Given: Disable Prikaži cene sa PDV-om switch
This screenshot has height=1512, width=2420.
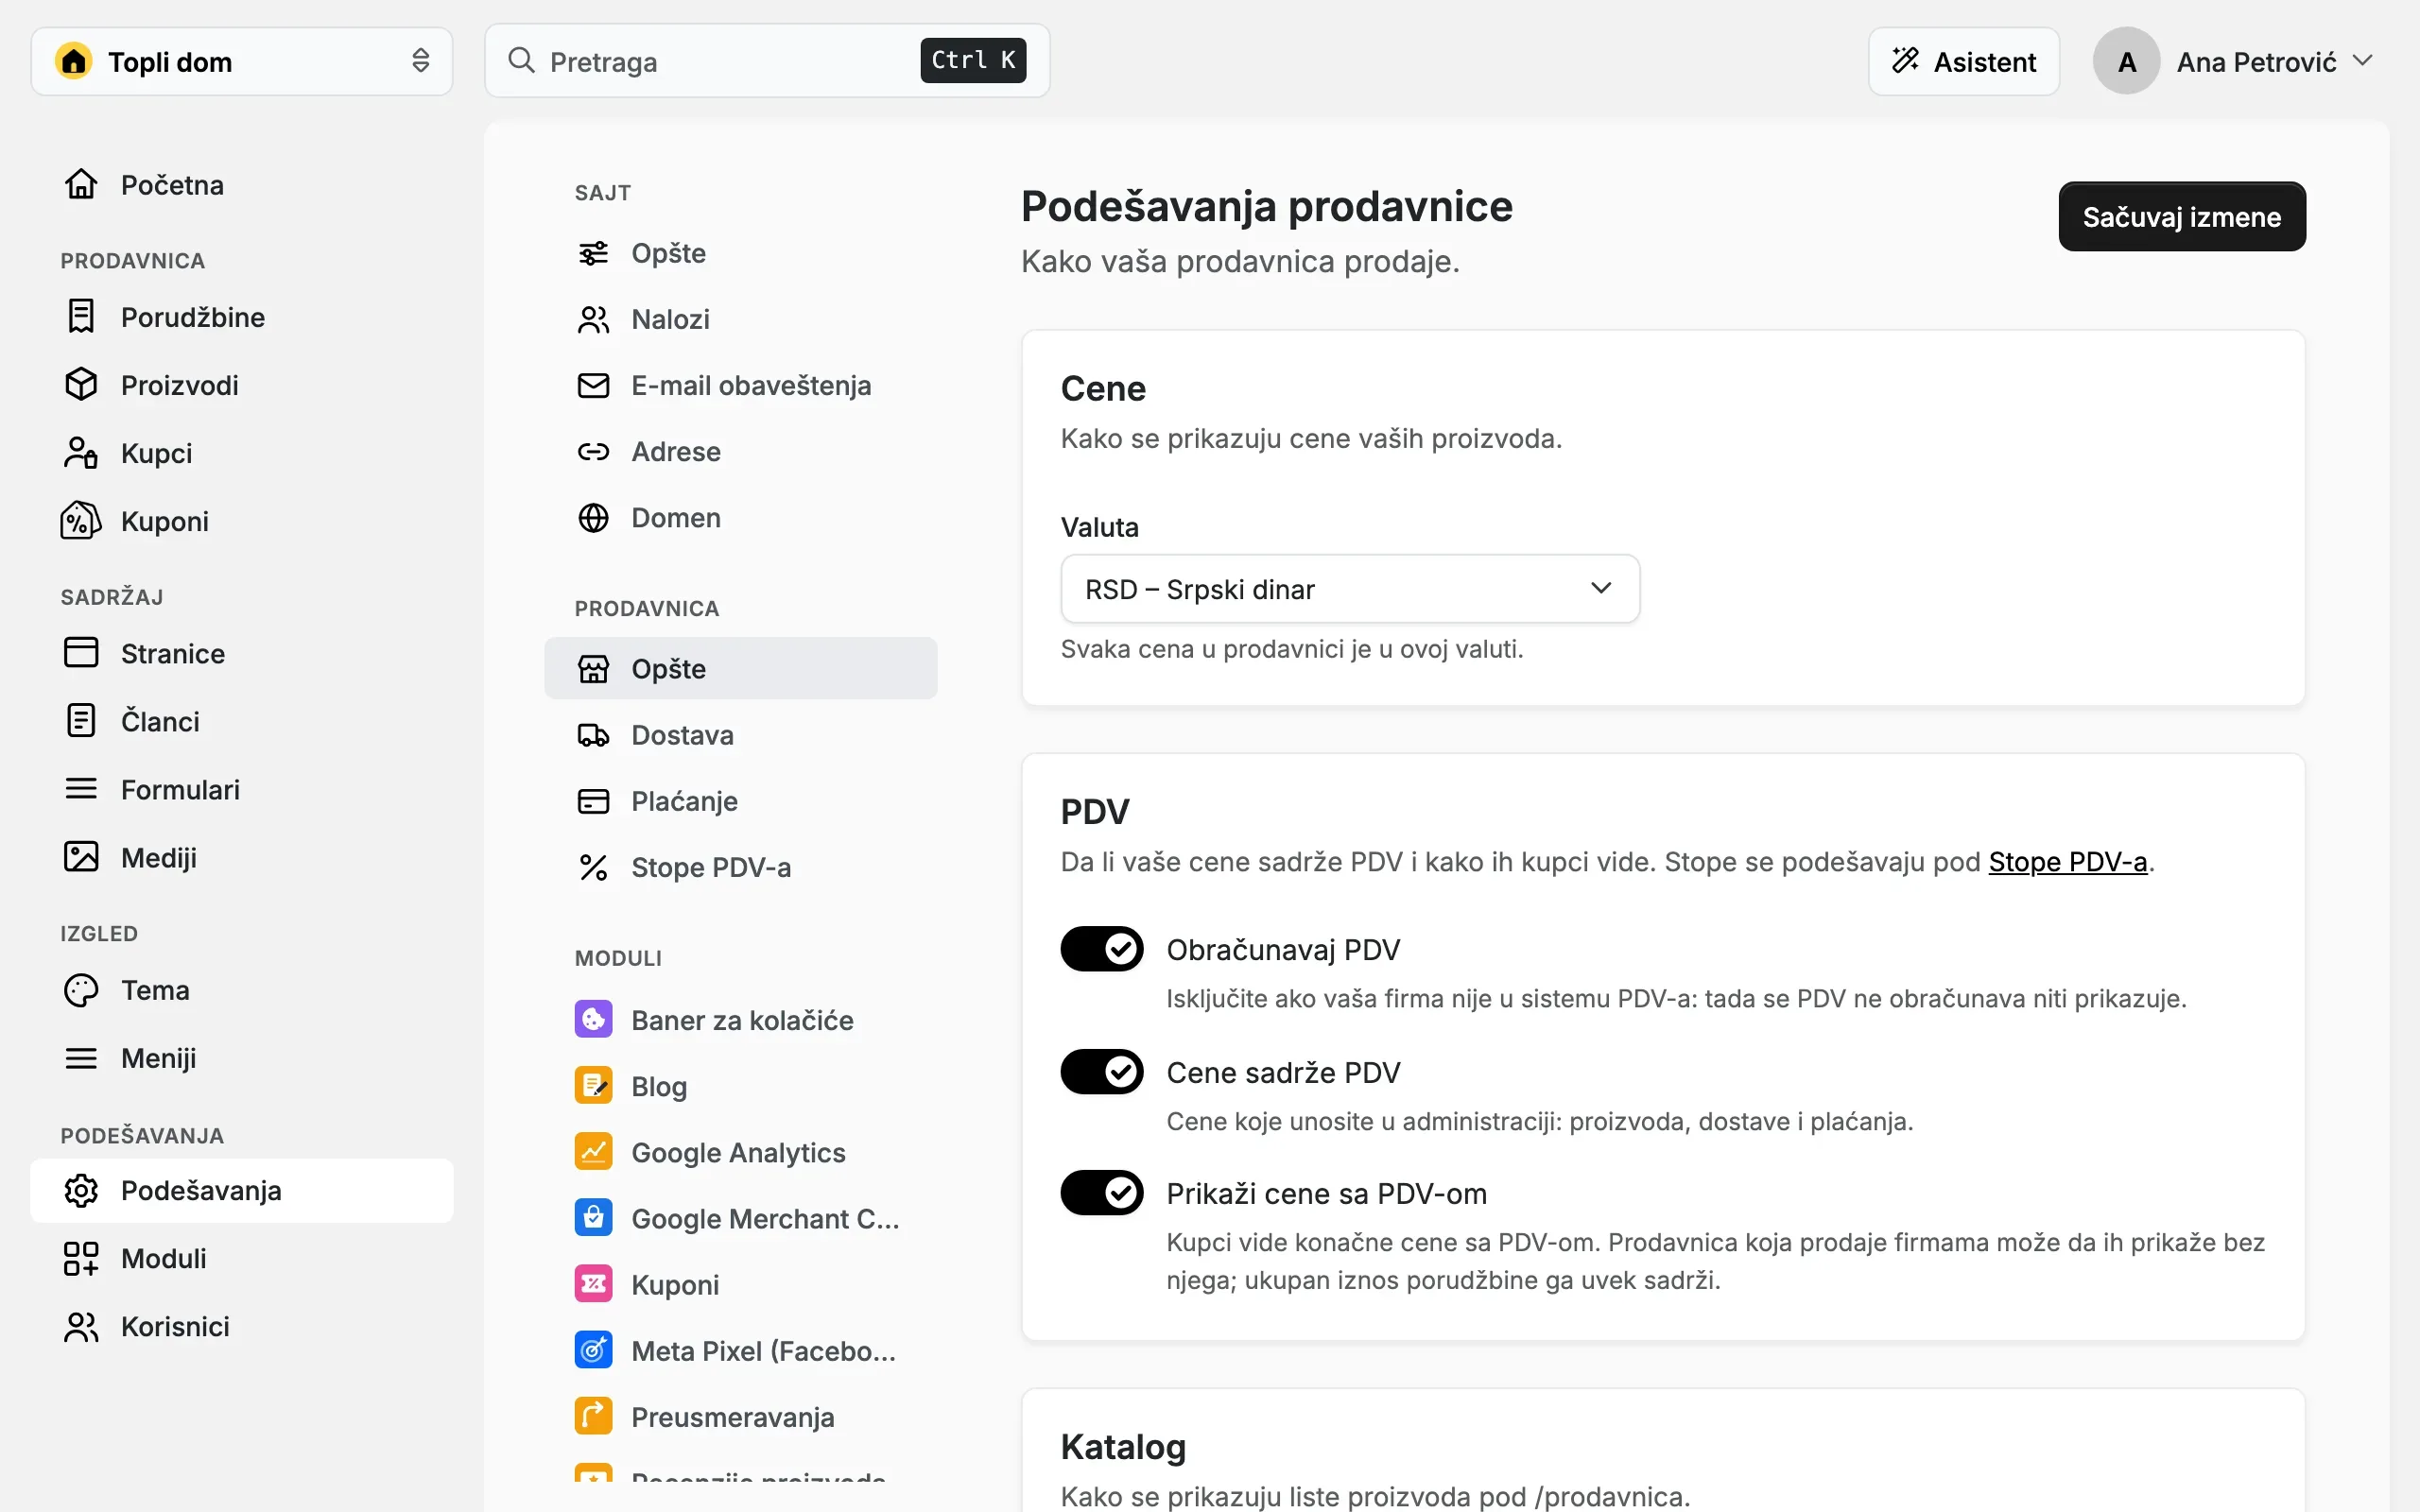Looking at the screenshot, I should (x=1101, y=1192).
